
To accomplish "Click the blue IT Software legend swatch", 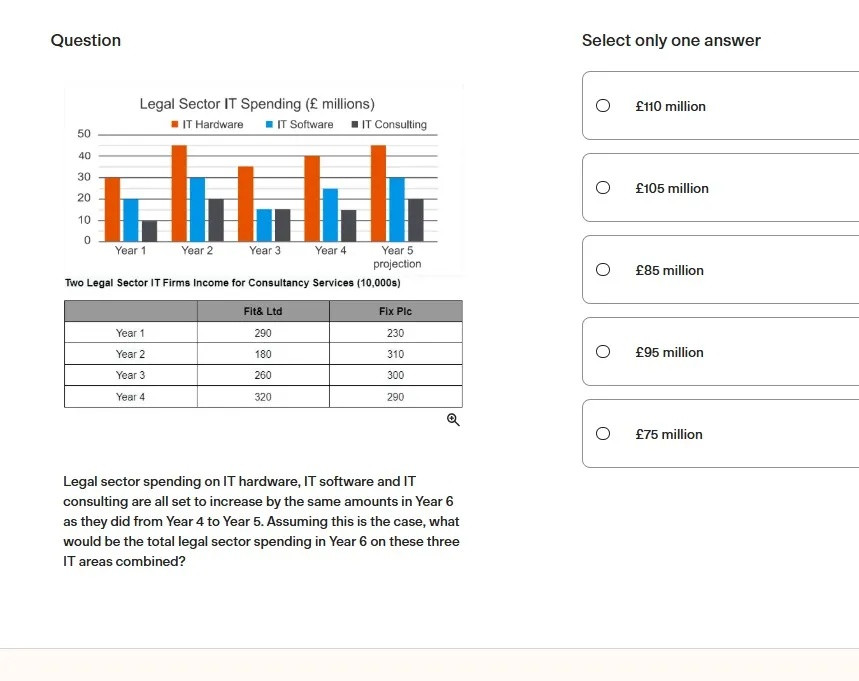I will coord(269,124).
